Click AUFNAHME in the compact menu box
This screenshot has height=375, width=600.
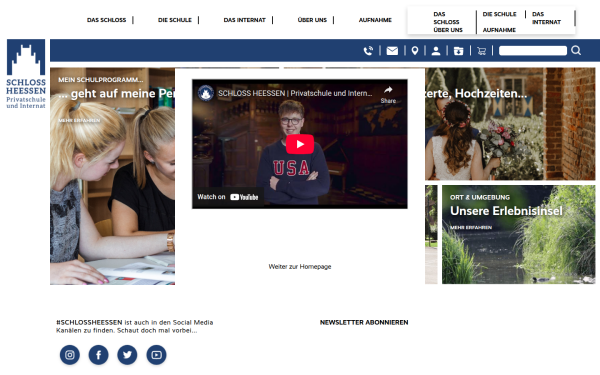(x=499, y=30)
